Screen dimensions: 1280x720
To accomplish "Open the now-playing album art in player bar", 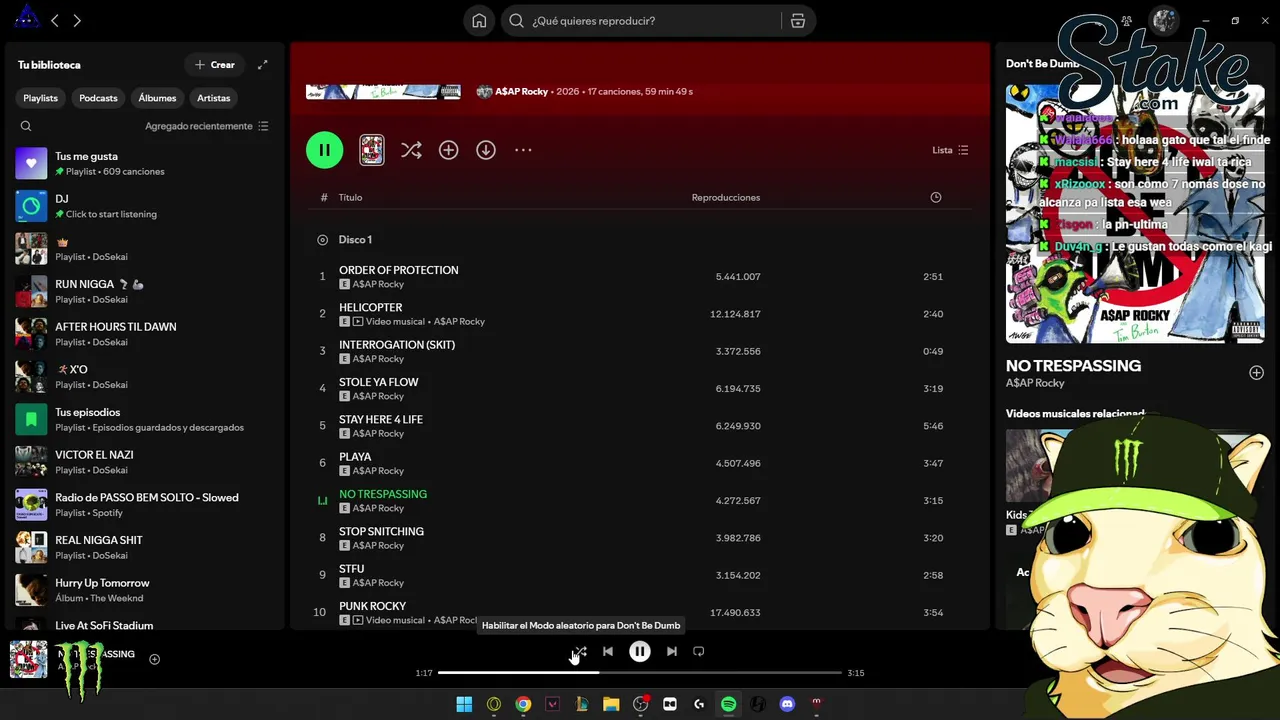I will (28, 659).
